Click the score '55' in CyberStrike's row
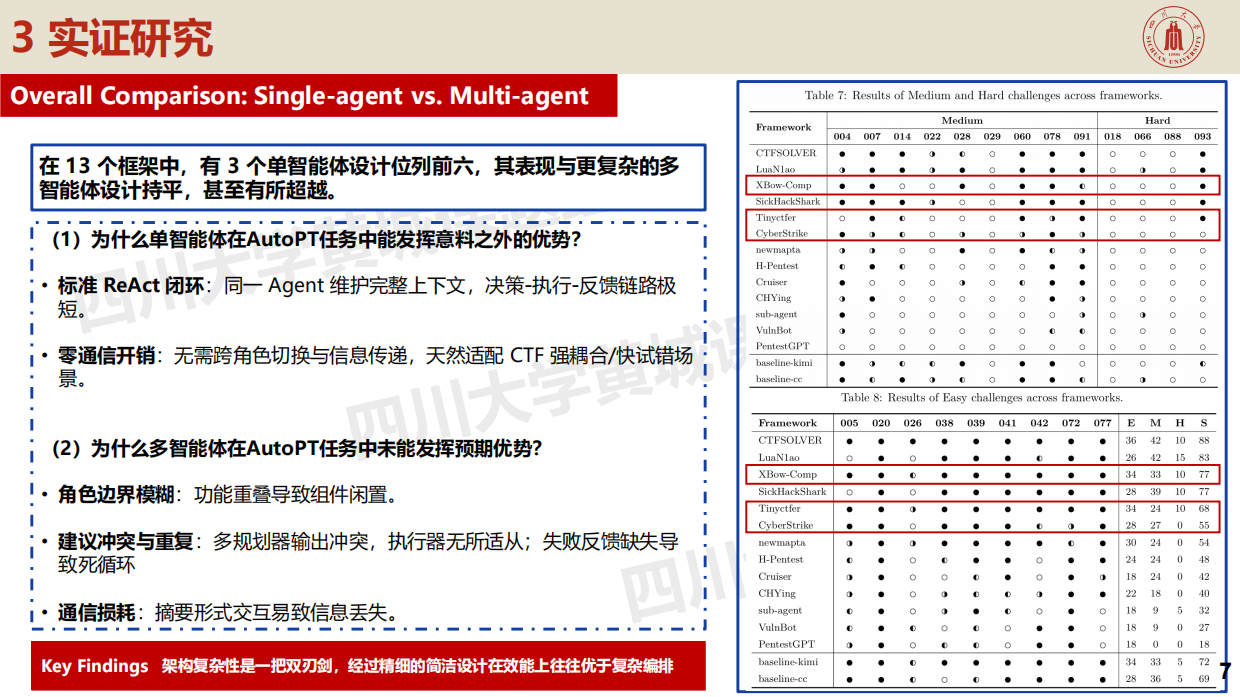Screen dimensions: 1240x697 pyautogui.click(x=1203, y=525)
